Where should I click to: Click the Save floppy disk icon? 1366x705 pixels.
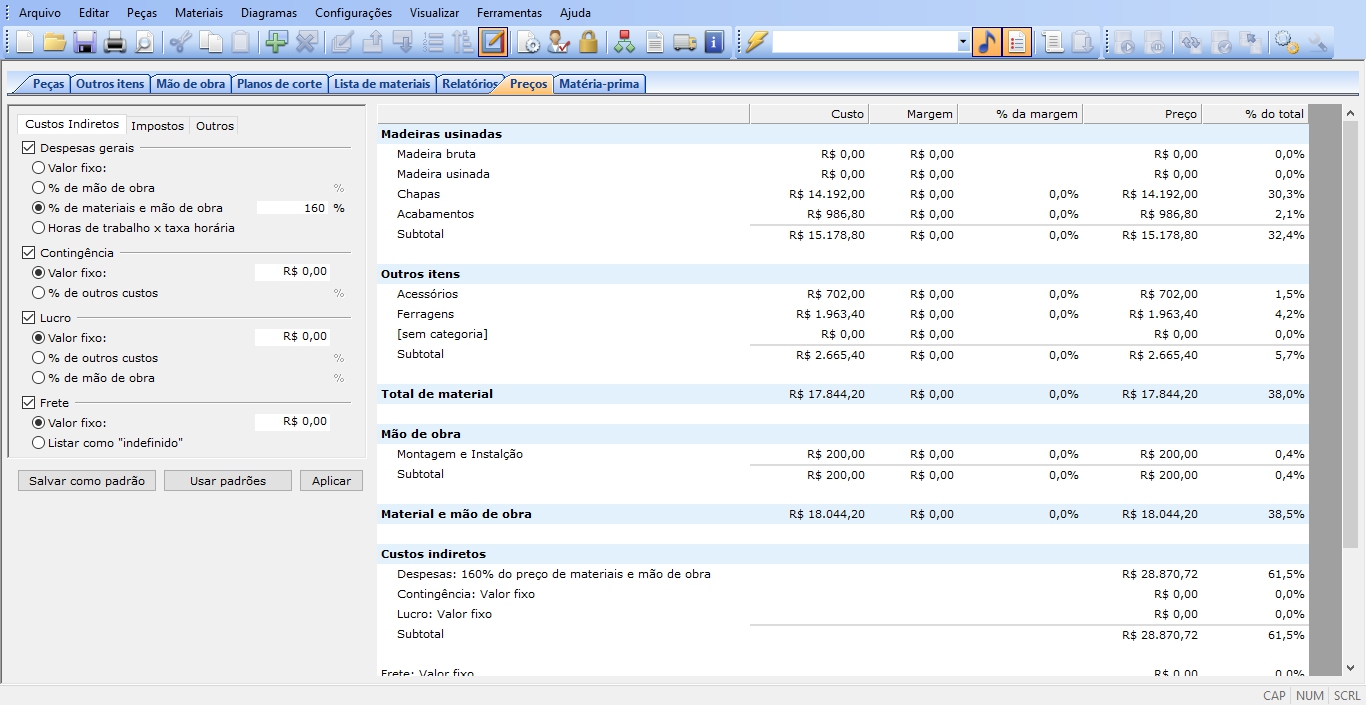click(x=84, y=42)
